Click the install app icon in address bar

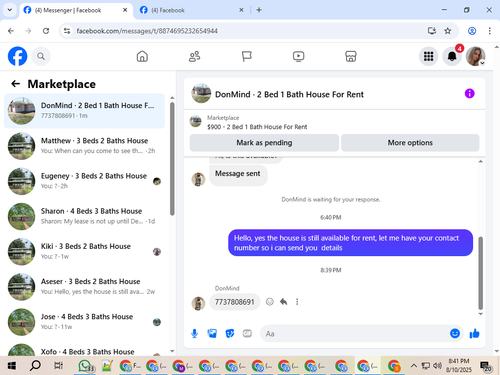[432, 31]
